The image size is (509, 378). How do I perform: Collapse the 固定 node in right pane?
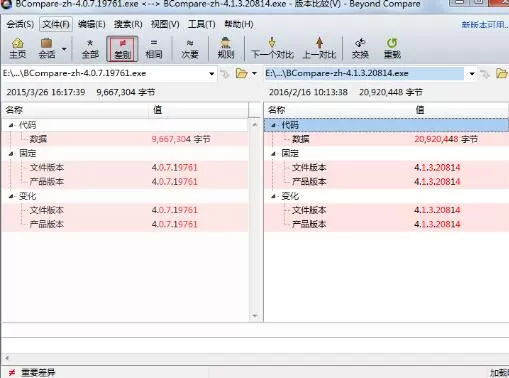[x=273, y=154]
